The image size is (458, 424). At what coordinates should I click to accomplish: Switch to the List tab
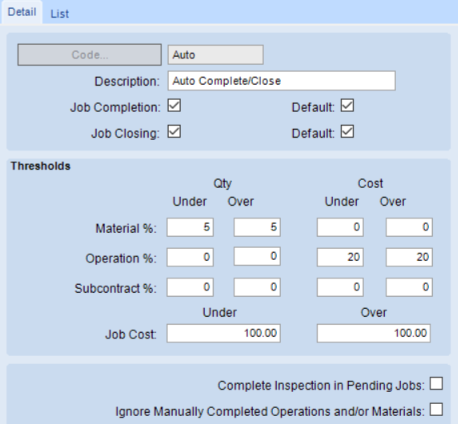pos(59,14)
